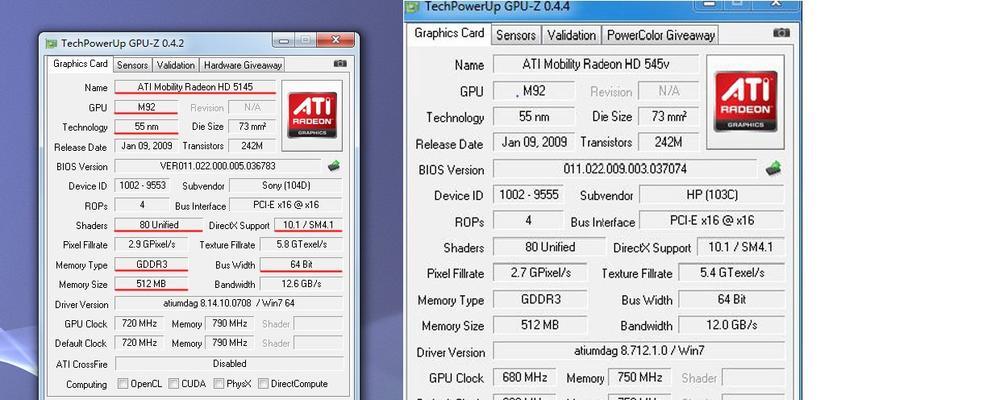Viewport: 1008px width, 400px height.
Task: Enable the OpenCL checkbox
Action: tap(123, 383)
